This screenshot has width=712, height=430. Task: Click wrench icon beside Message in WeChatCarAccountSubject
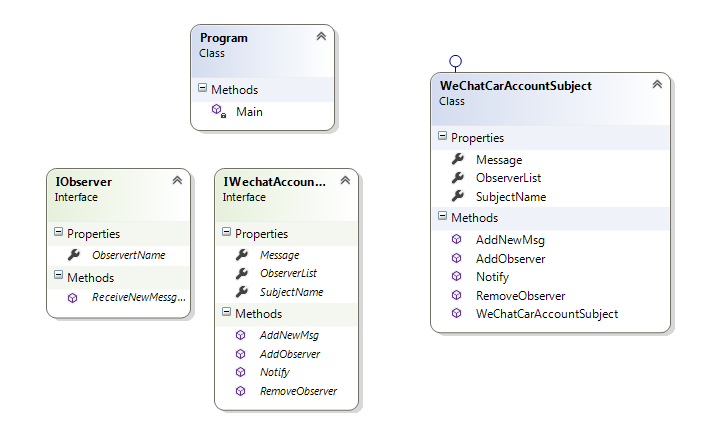(458, 159)
